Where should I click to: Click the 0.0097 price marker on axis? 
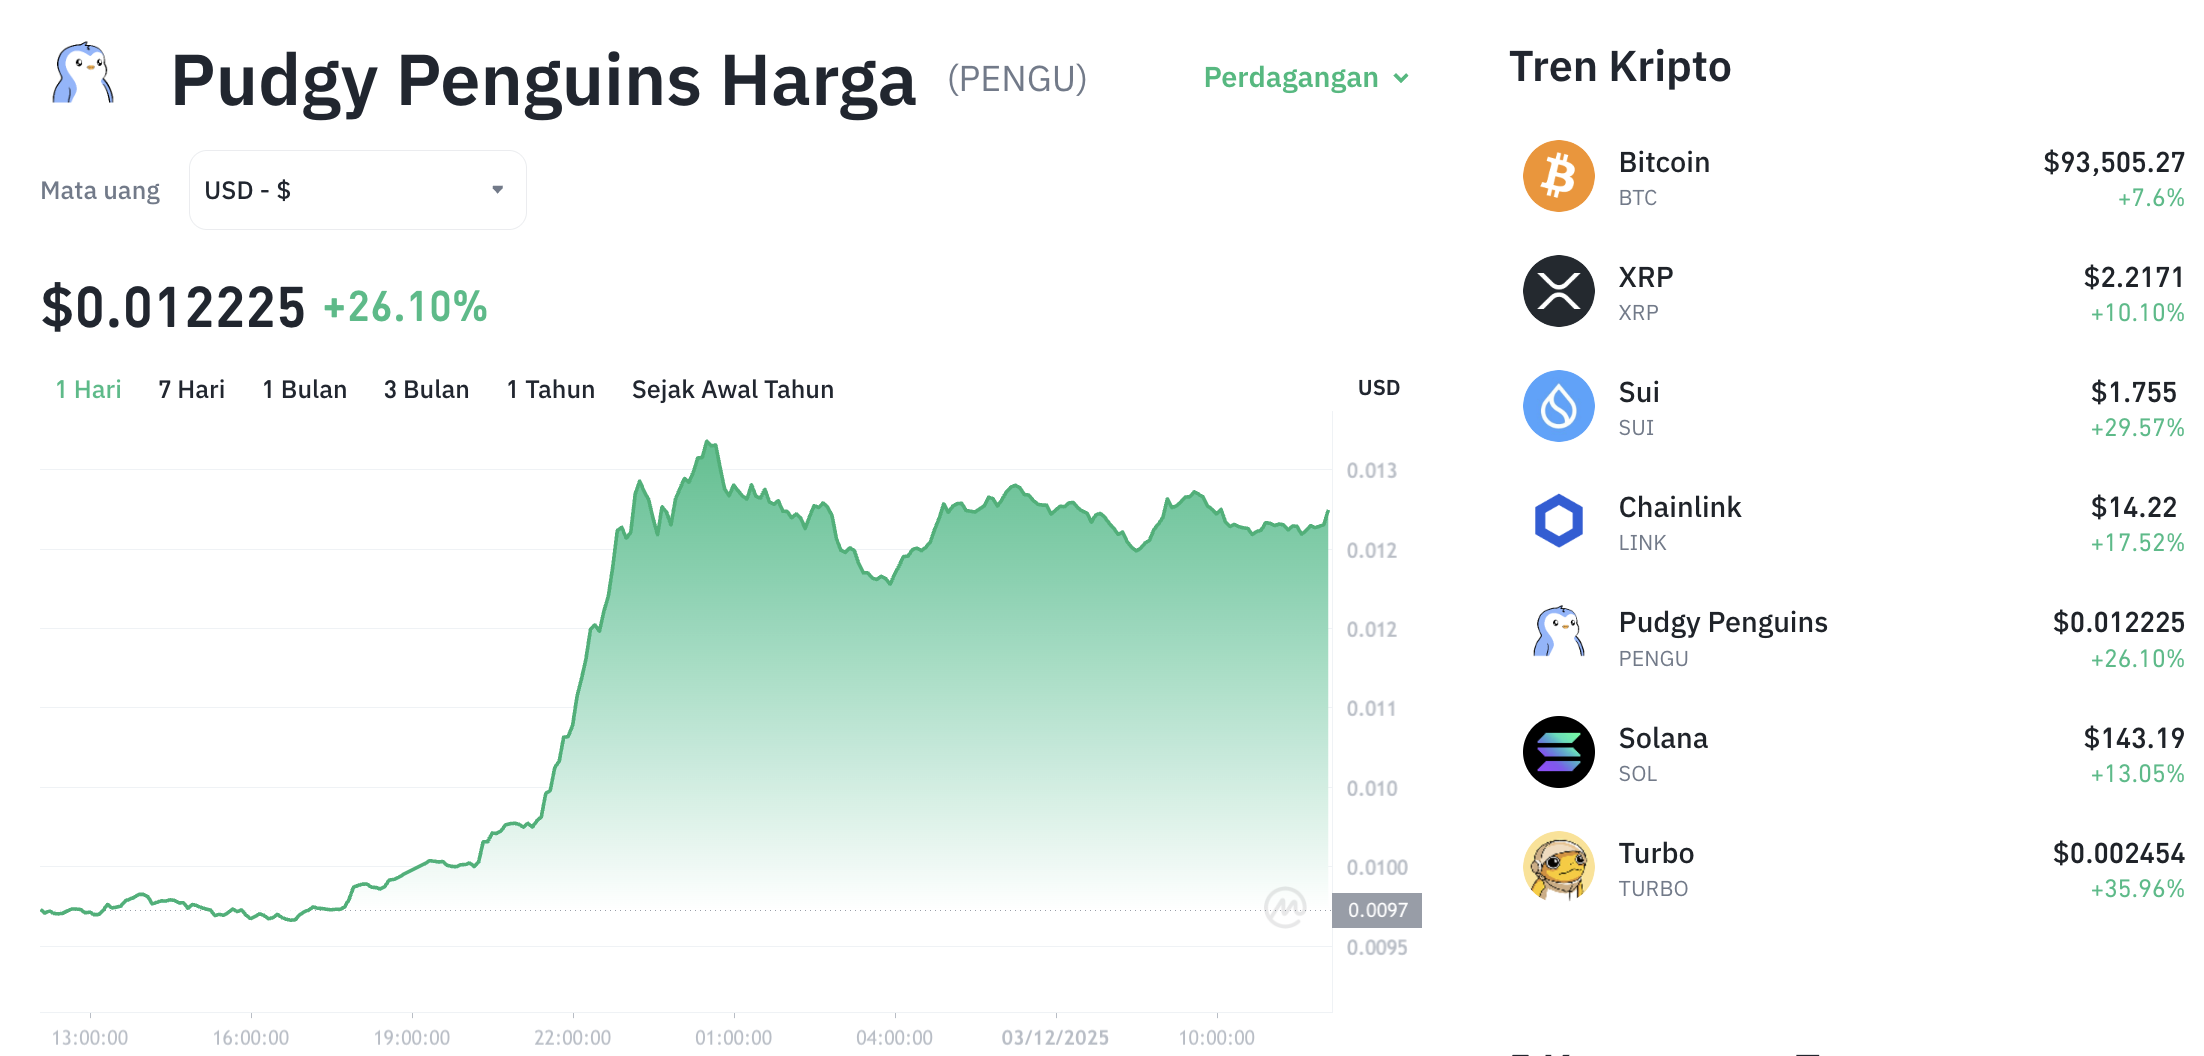1377,910
